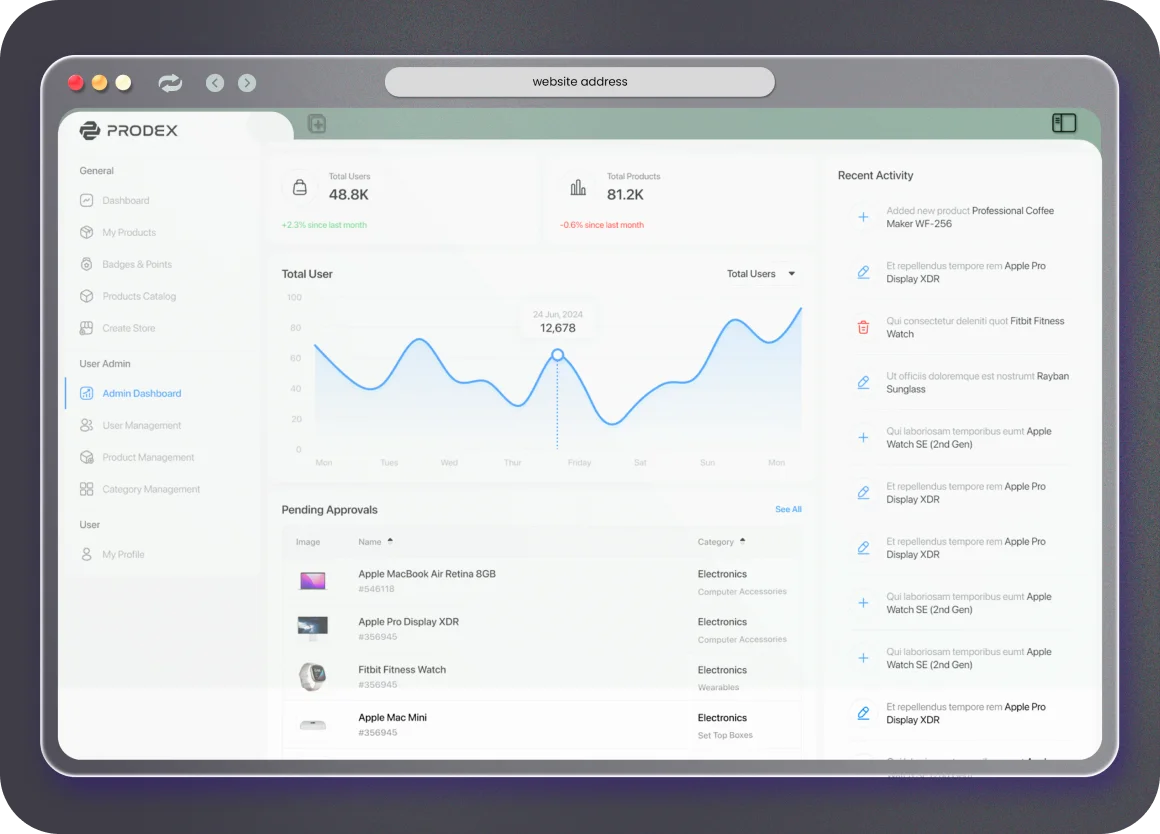Click the browser forward arrow button
This screenshot has height=834, width=1160.
(247, 83)
